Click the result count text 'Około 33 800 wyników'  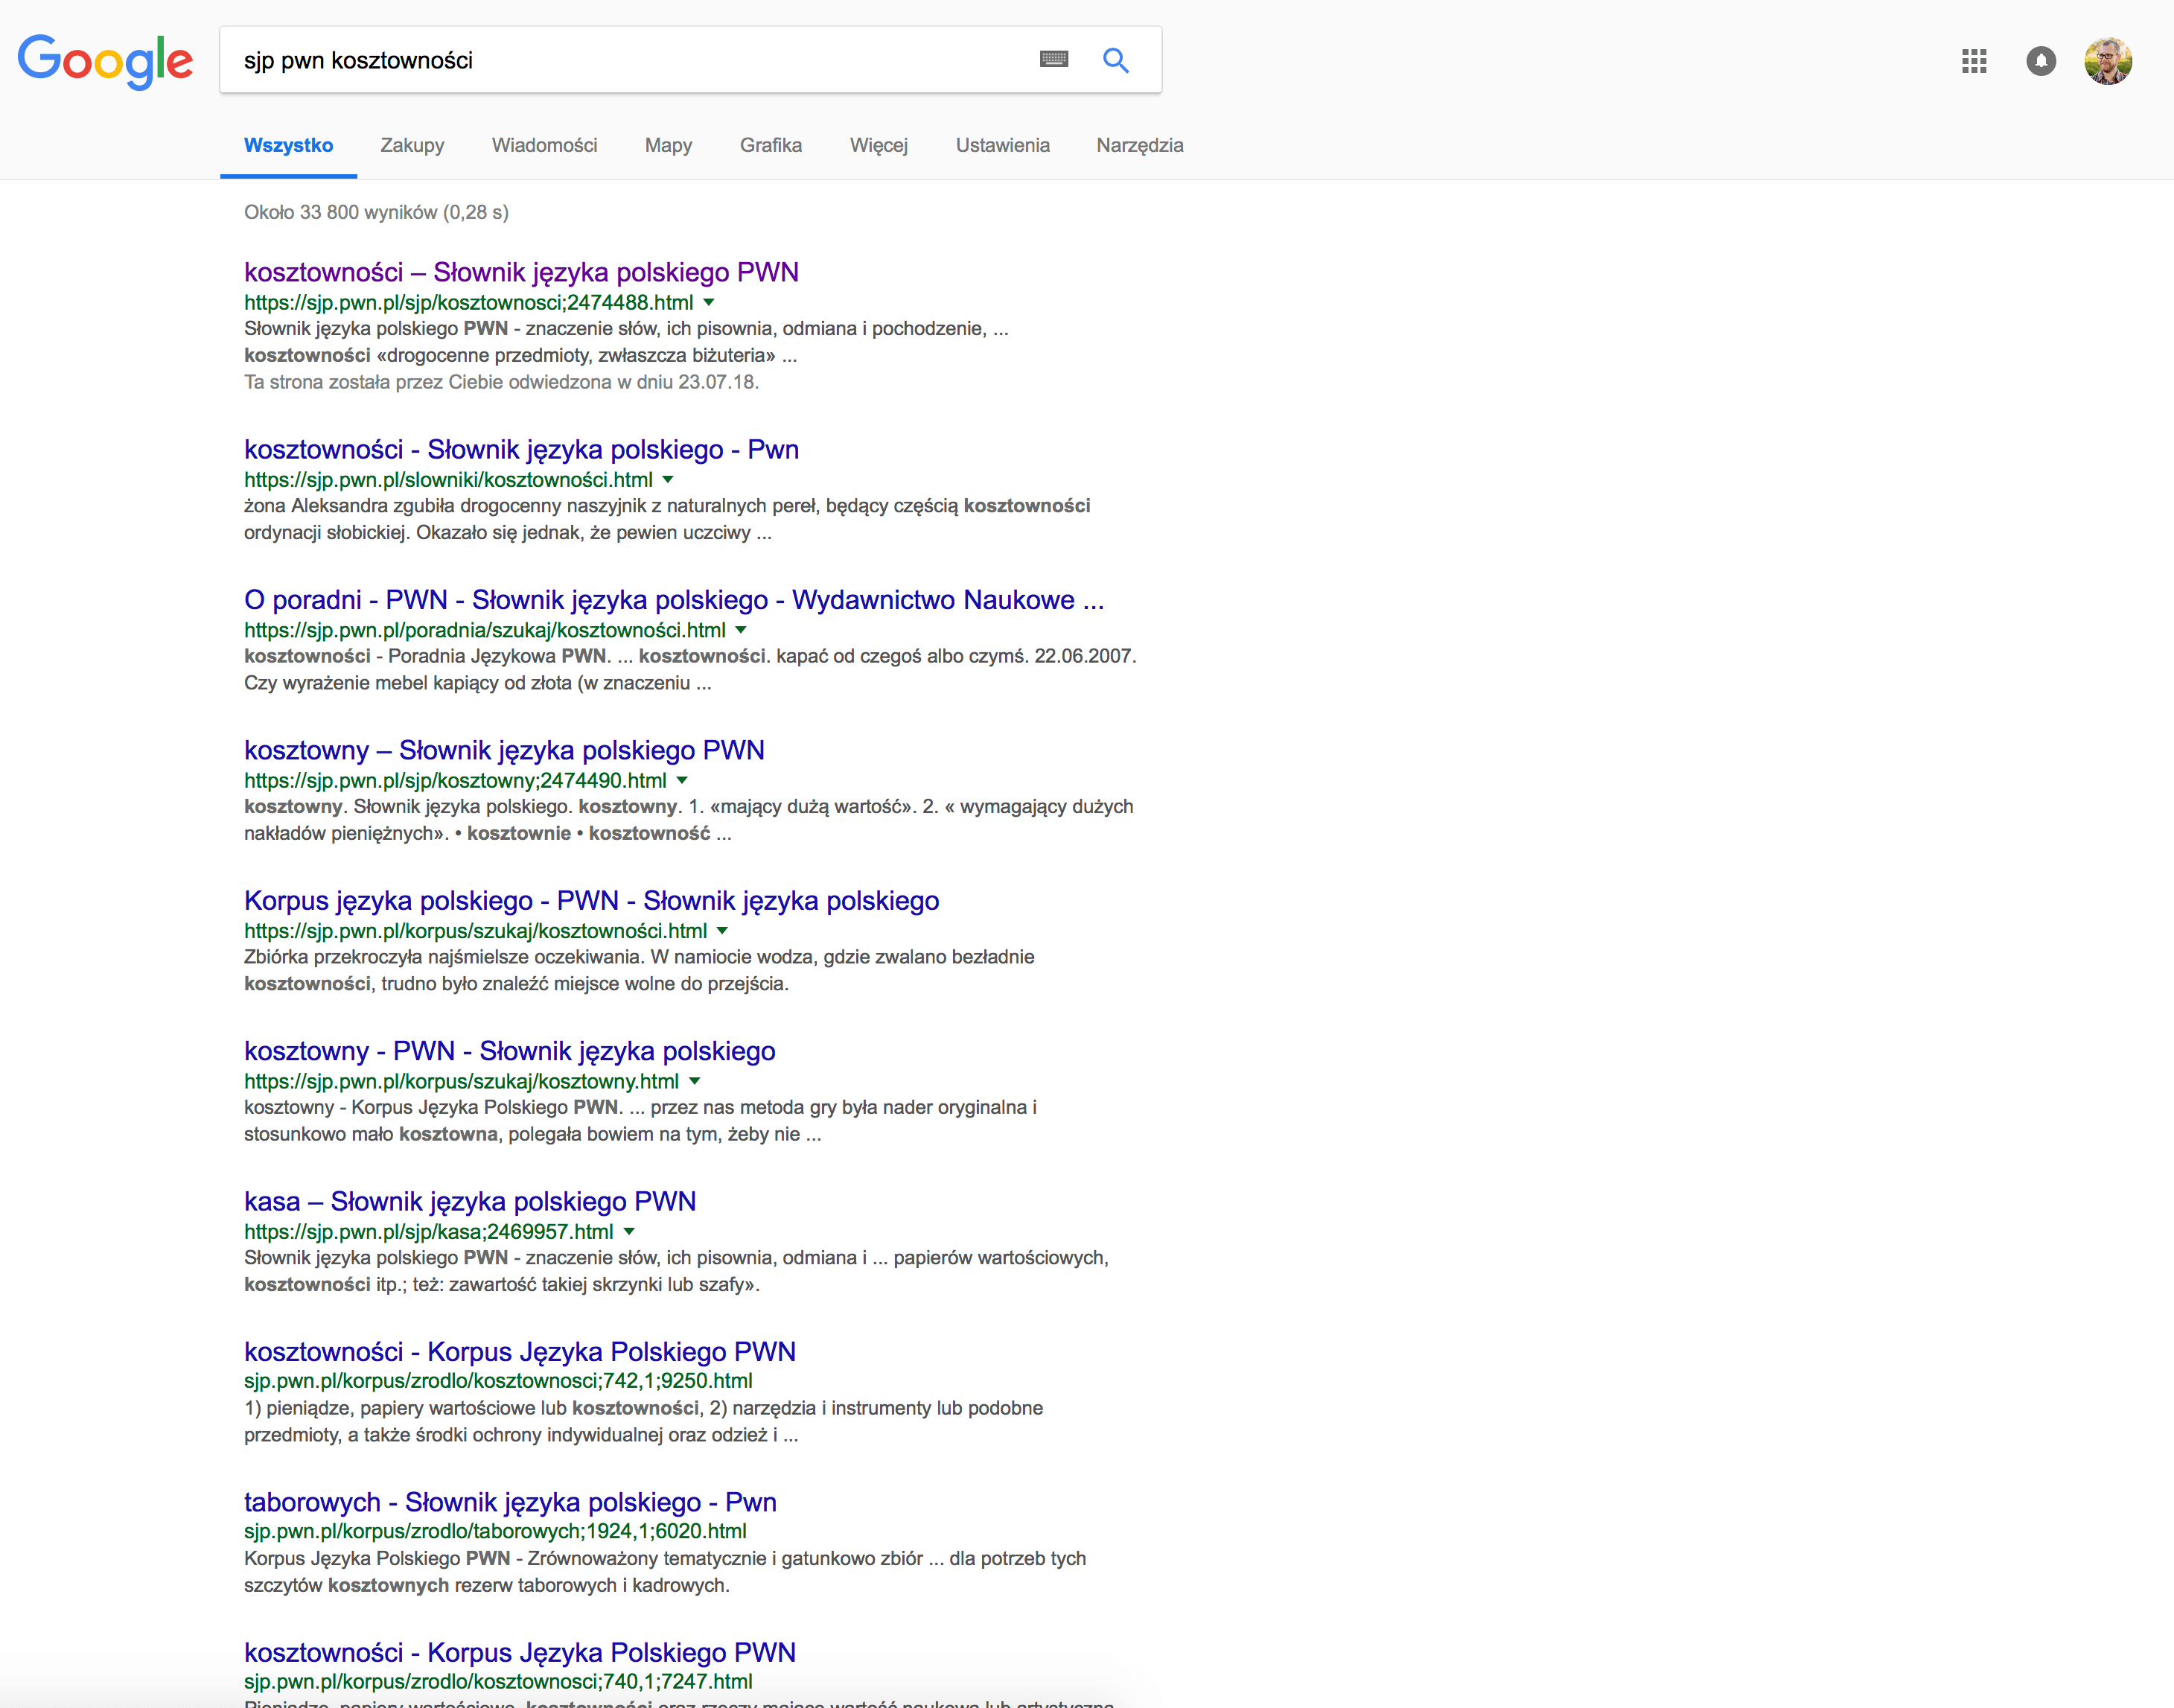click(x=341, y=212)
